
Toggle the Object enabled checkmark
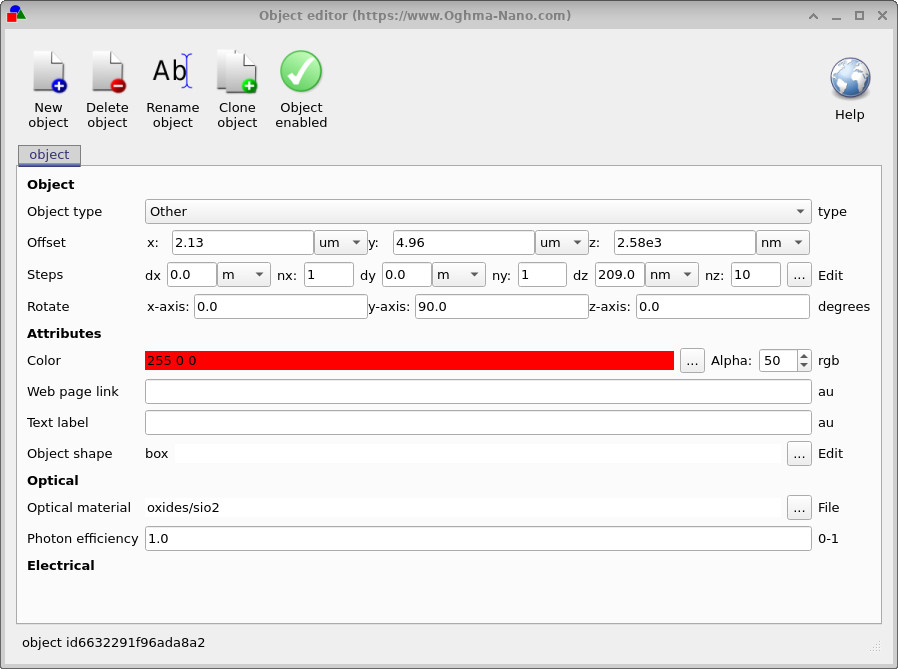coord(301,72)
